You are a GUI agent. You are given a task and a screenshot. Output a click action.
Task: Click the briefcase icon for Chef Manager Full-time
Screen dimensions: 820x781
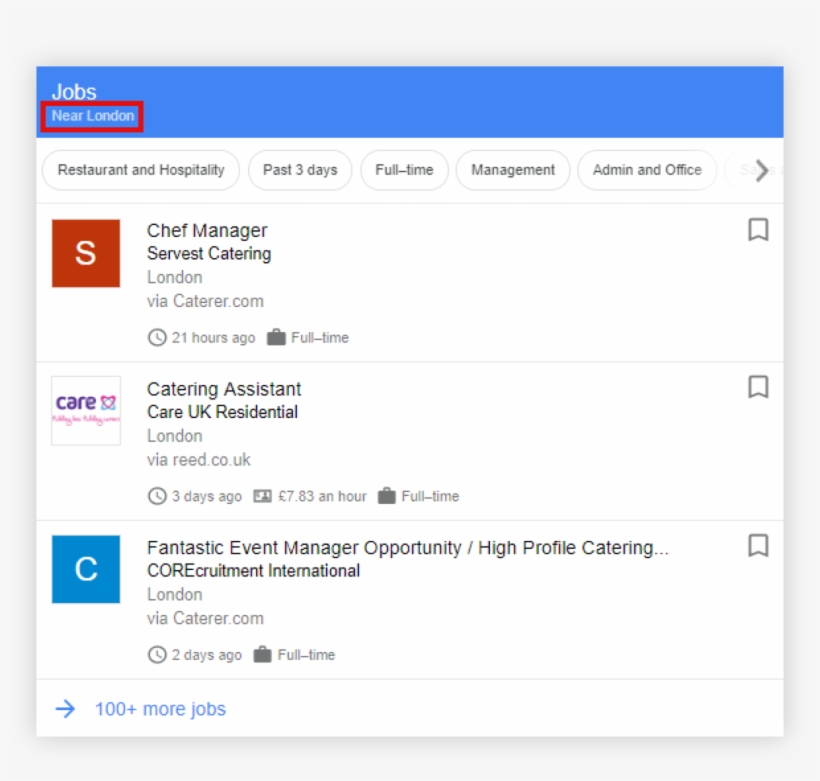[277, 338]
